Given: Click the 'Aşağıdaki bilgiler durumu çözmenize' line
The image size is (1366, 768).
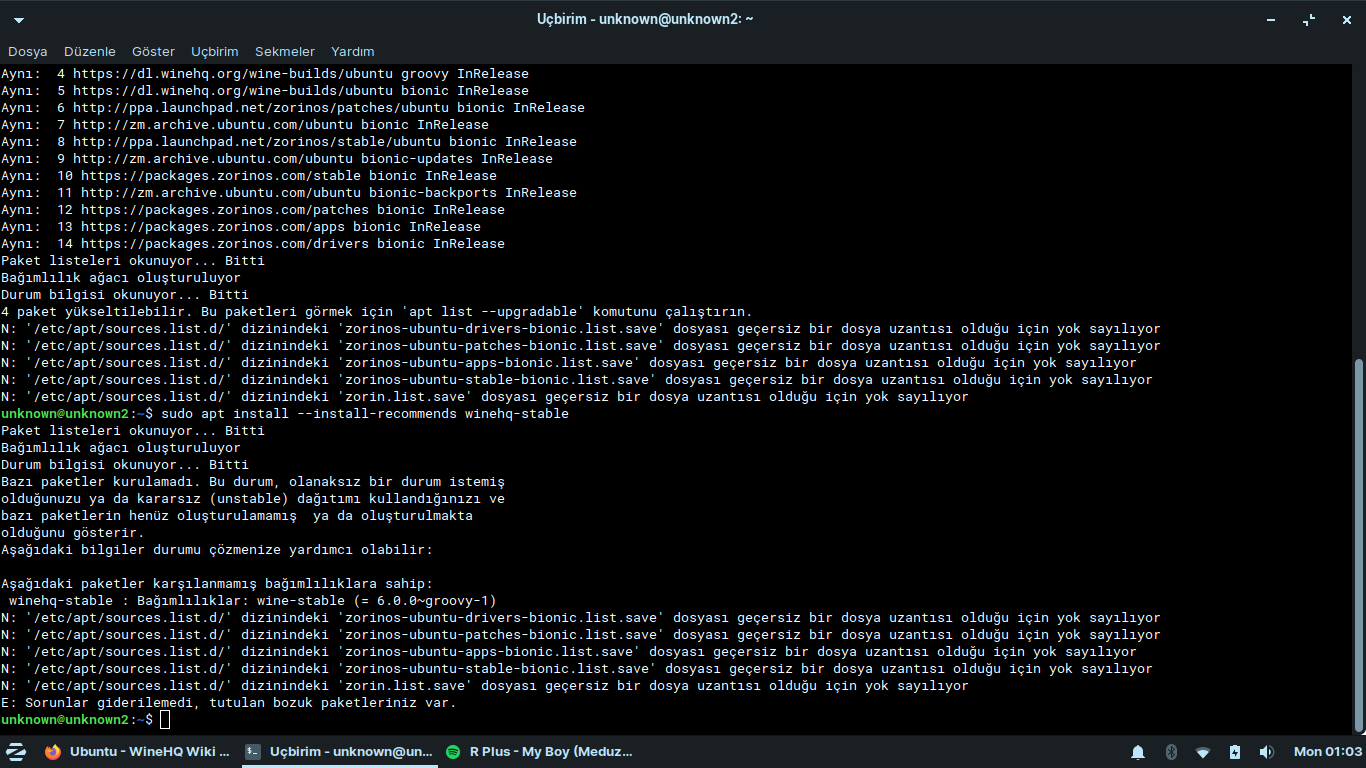Looking at the screenshot, I should [x=217, y=550].
